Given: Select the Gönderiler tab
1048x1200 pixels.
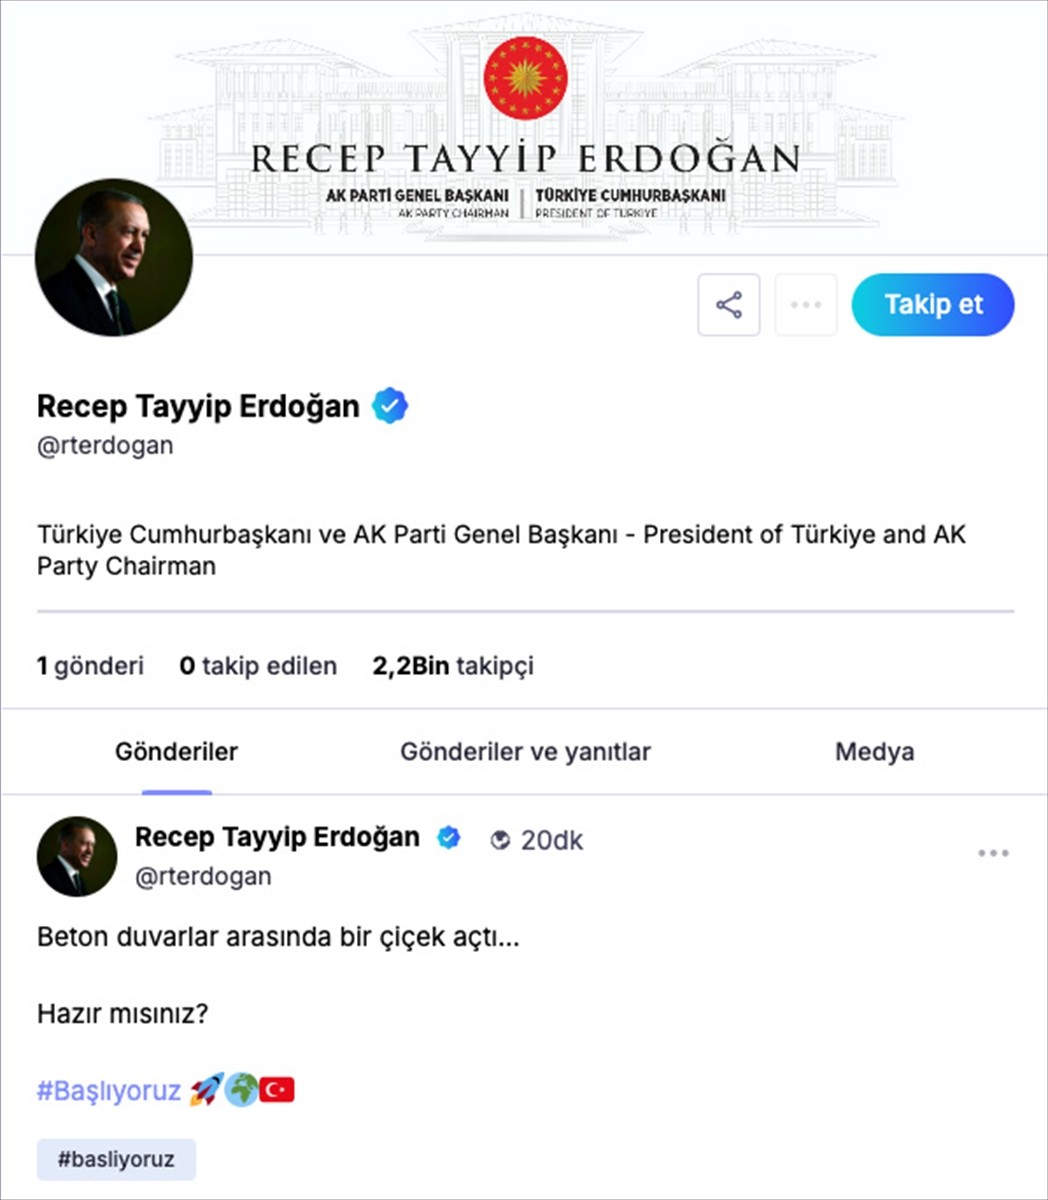Looking at the screenshot, I should (x=176, y=751).
